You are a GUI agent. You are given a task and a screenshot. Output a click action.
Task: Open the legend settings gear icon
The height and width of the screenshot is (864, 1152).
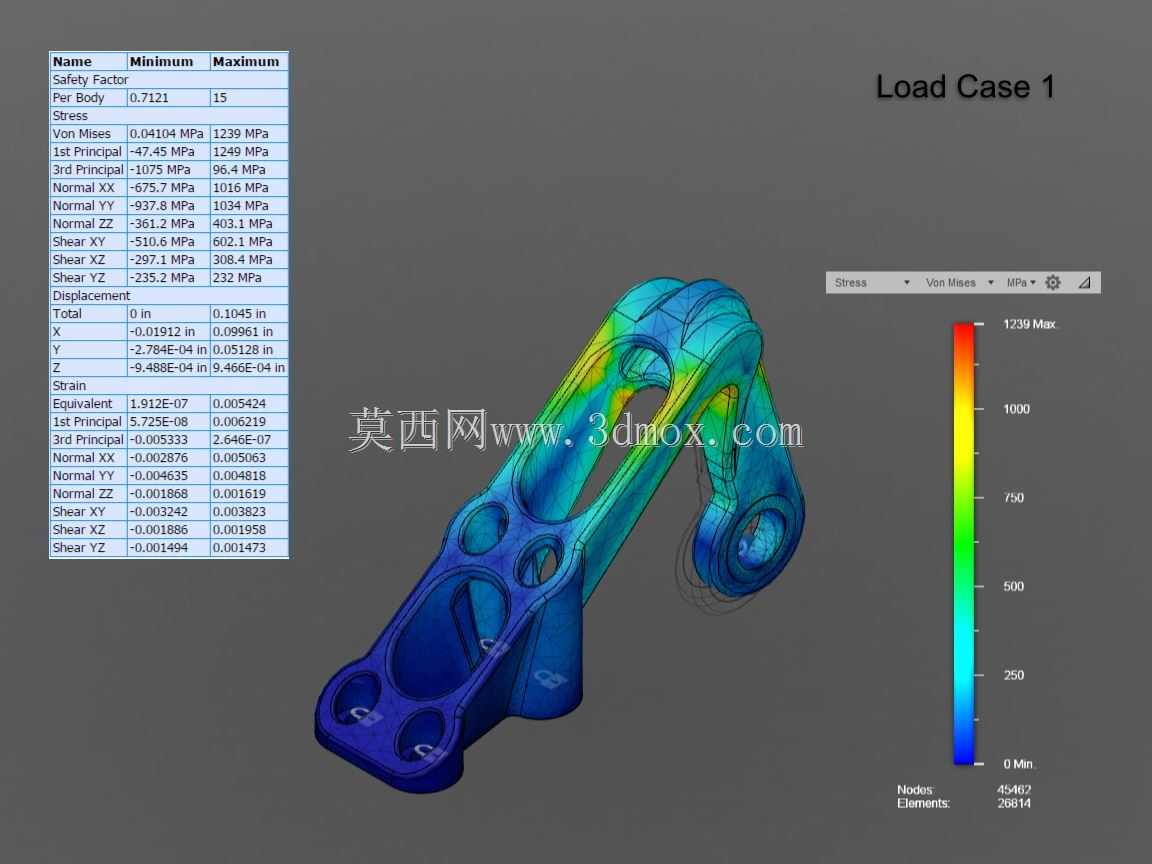point(1053,283)
